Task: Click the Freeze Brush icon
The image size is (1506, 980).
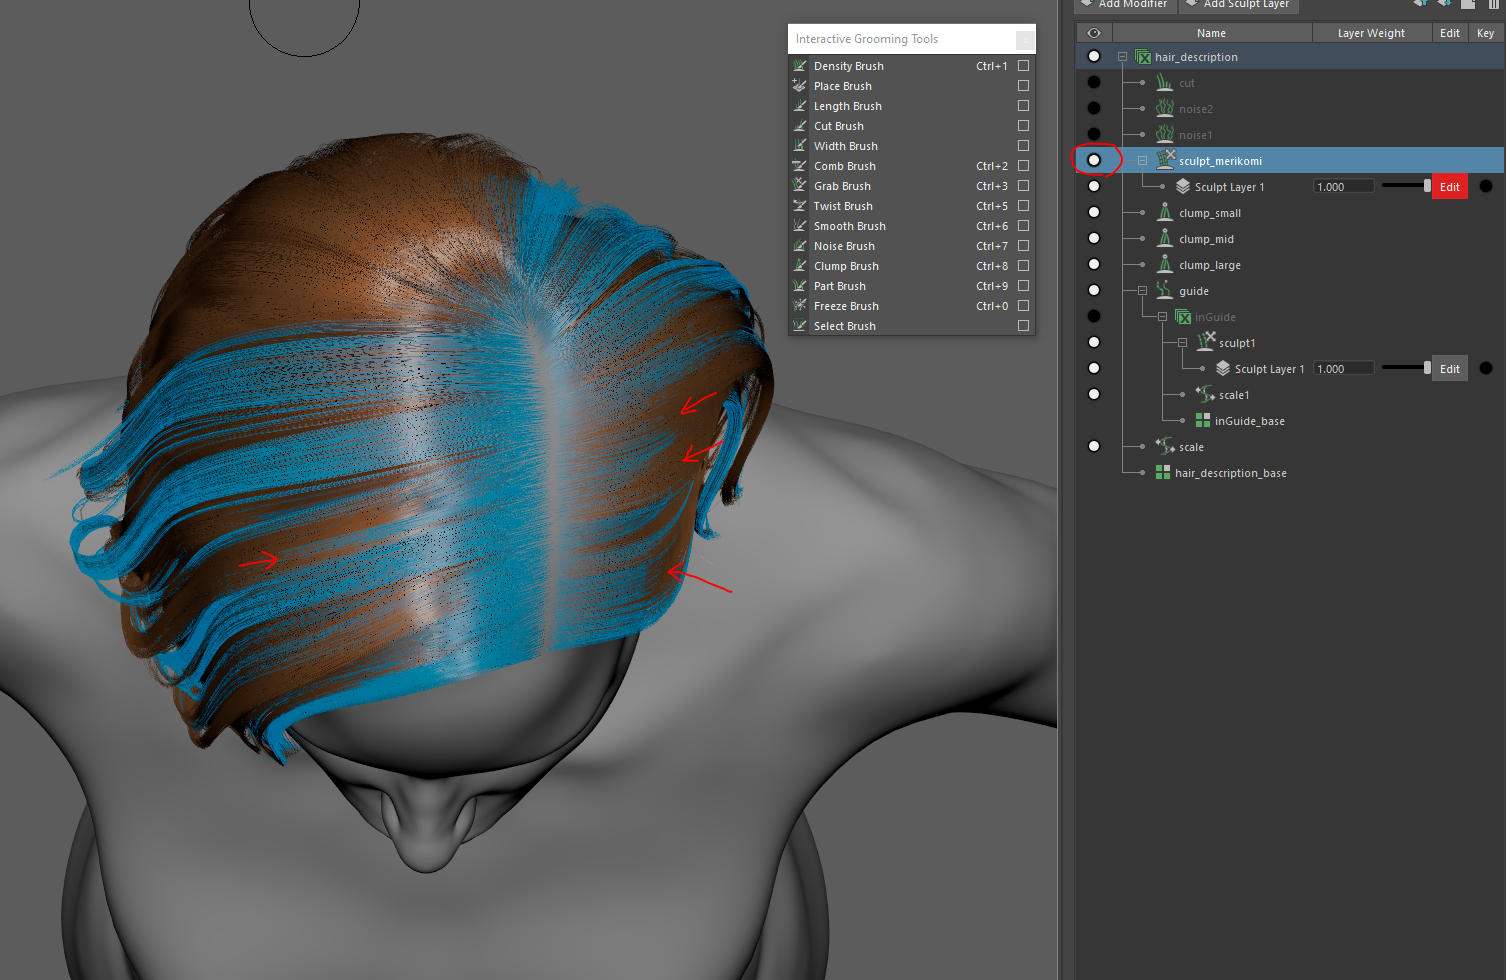Action: pos(800,306)
